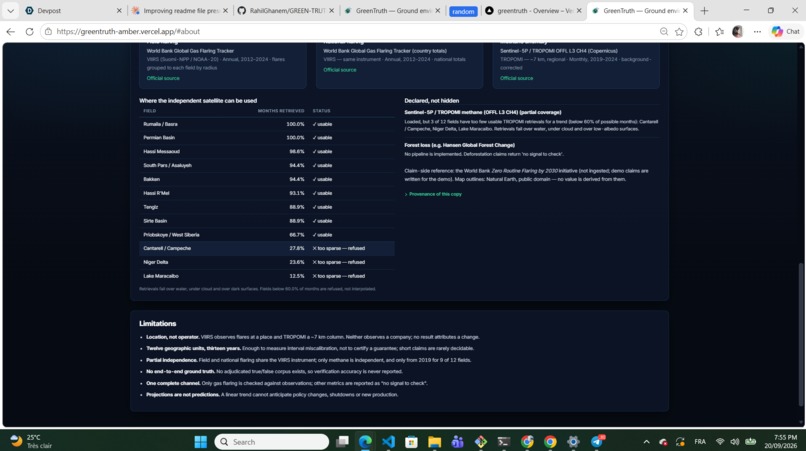
Task: Select the Tengiz field row
Action: coord(267,207)
